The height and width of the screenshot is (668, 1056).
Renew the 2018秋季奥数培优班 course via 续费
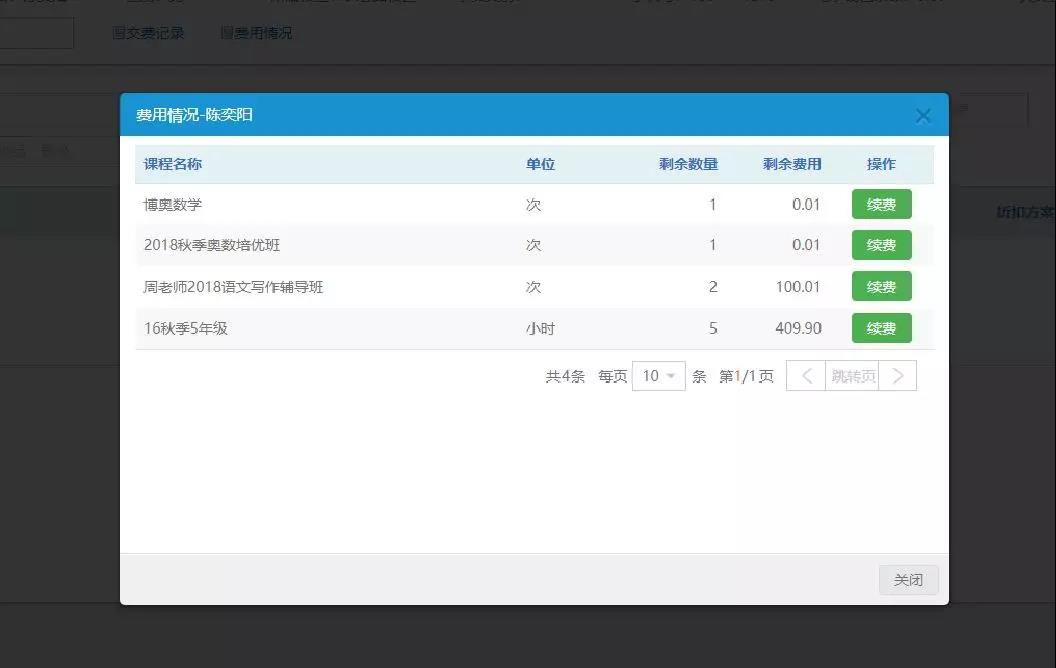881,245
